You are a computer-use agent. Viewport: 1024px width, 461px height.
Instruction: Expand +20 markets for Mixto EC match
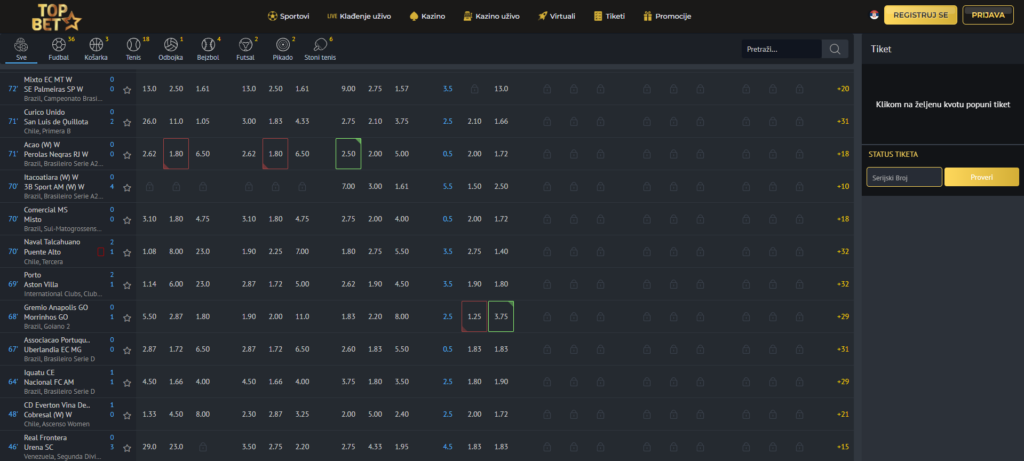(x=842, y=89)
